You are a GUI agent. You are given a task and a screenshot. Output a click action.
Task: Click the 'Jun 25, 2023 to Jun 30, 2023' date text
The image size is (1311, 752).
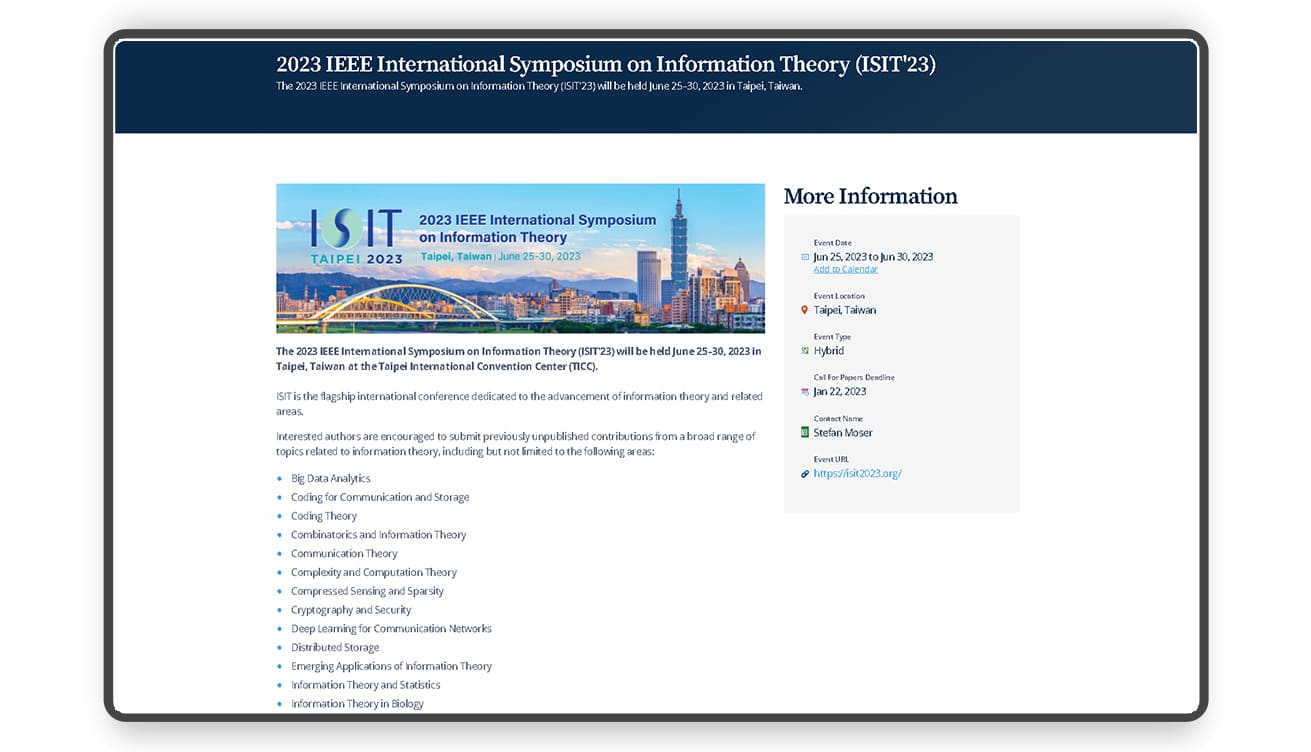[x=873, y=257]
